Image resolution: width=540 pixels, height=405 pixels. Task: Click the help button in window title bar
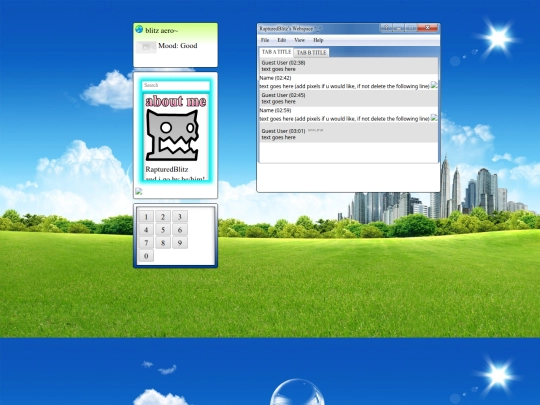386,28
